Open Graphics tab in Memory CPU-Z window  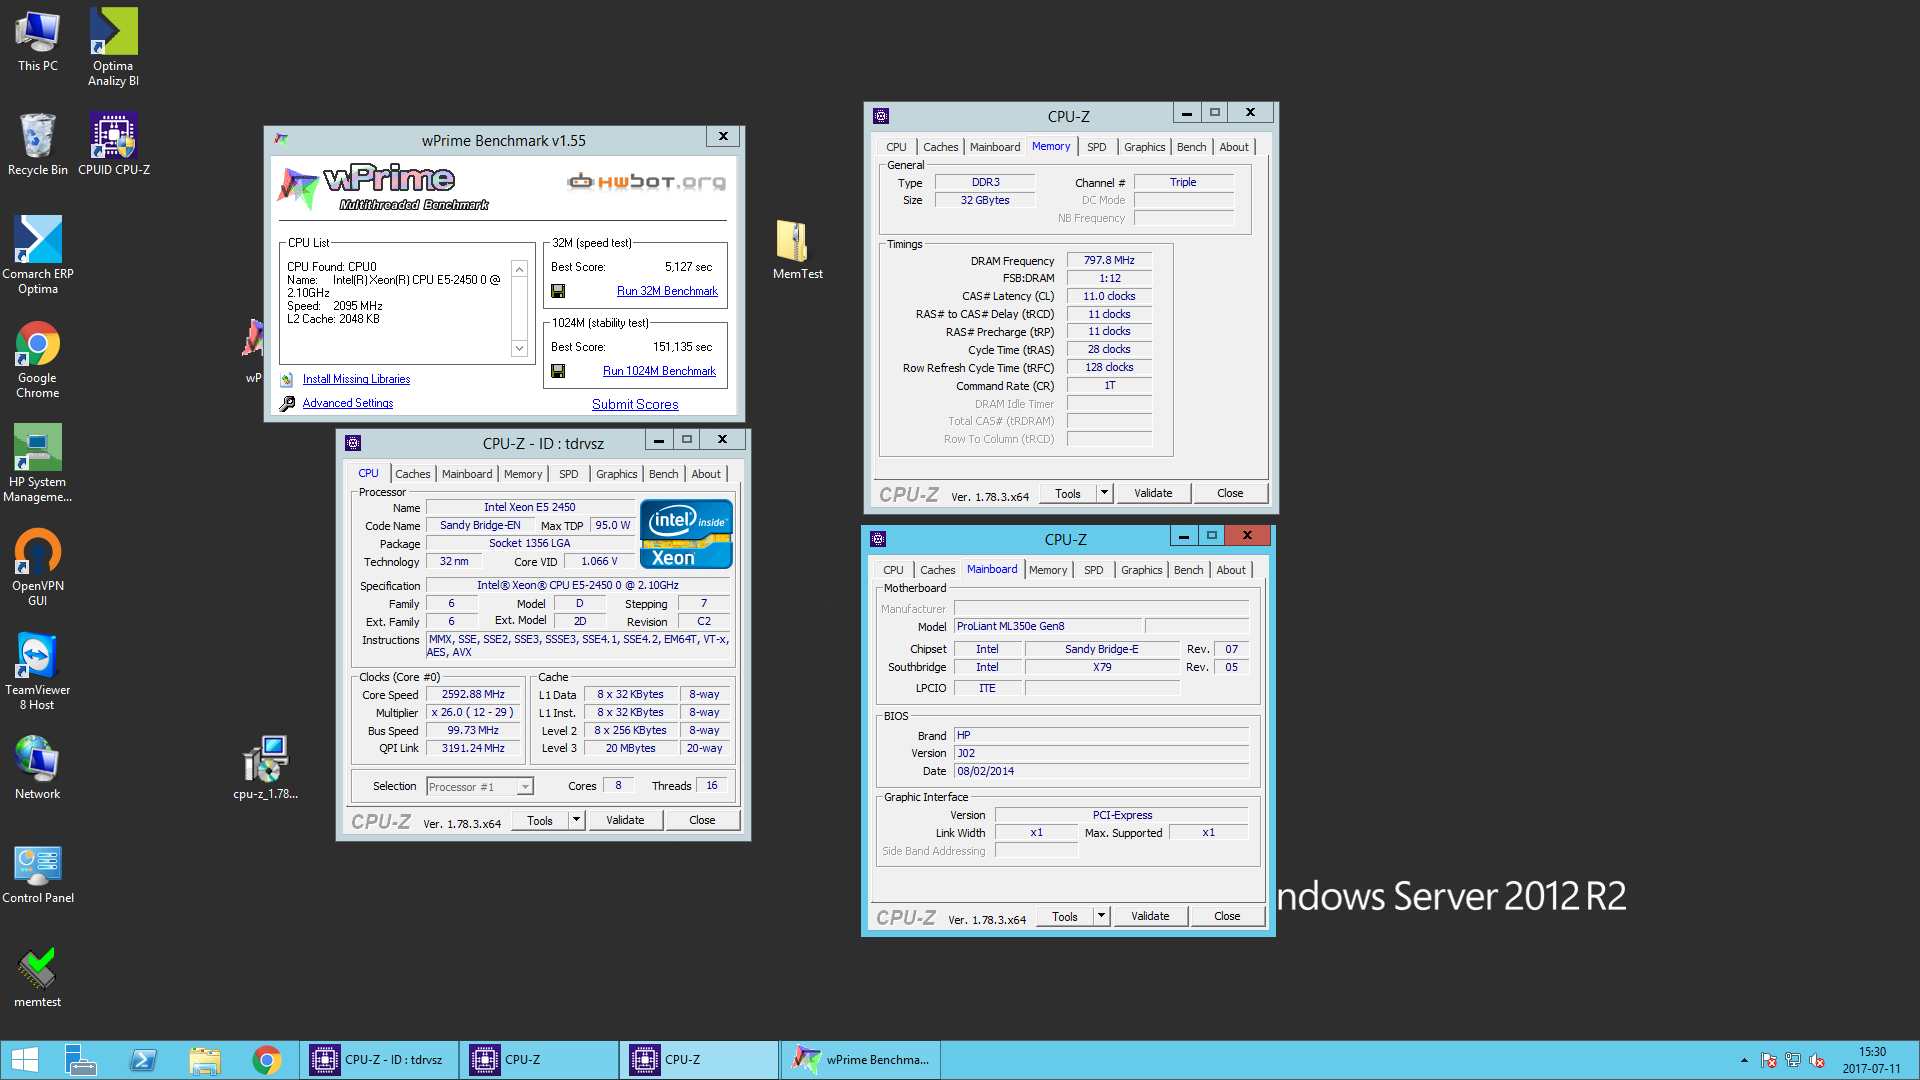point(1144,147)
